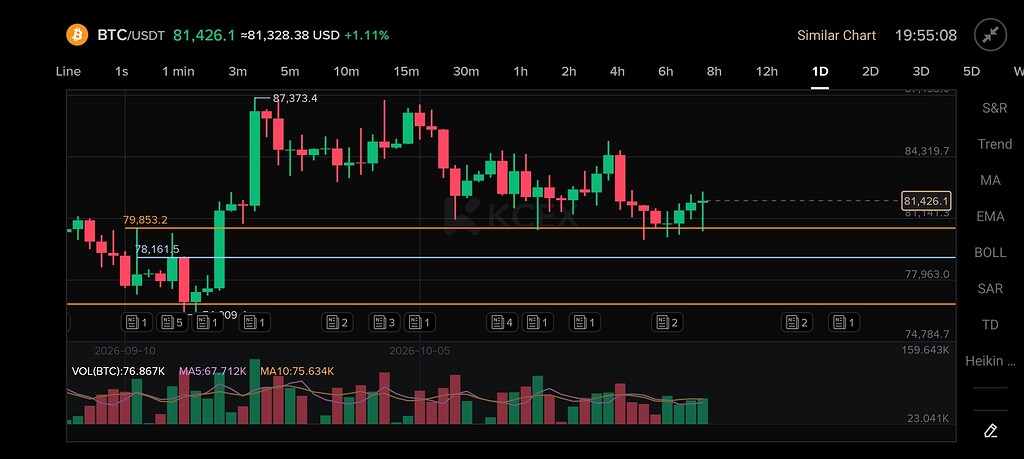
Task: Select the 1s timeframe
Action: pos(121,72)
